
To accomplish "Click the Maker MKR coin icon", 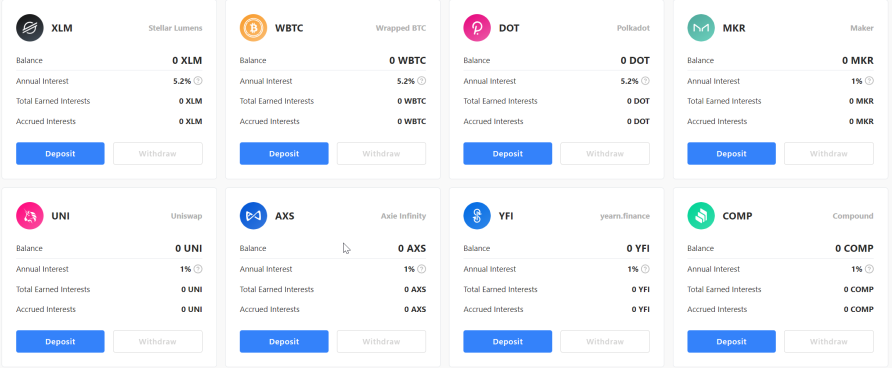I will (701, 28).
